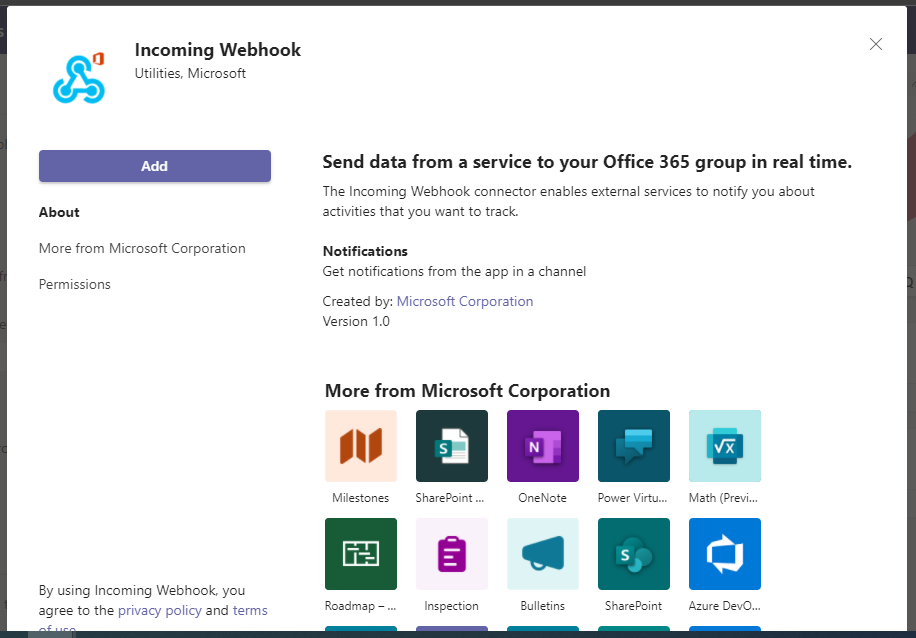
Task: Click the Math (Previ... label
Action: coord(725,498)
